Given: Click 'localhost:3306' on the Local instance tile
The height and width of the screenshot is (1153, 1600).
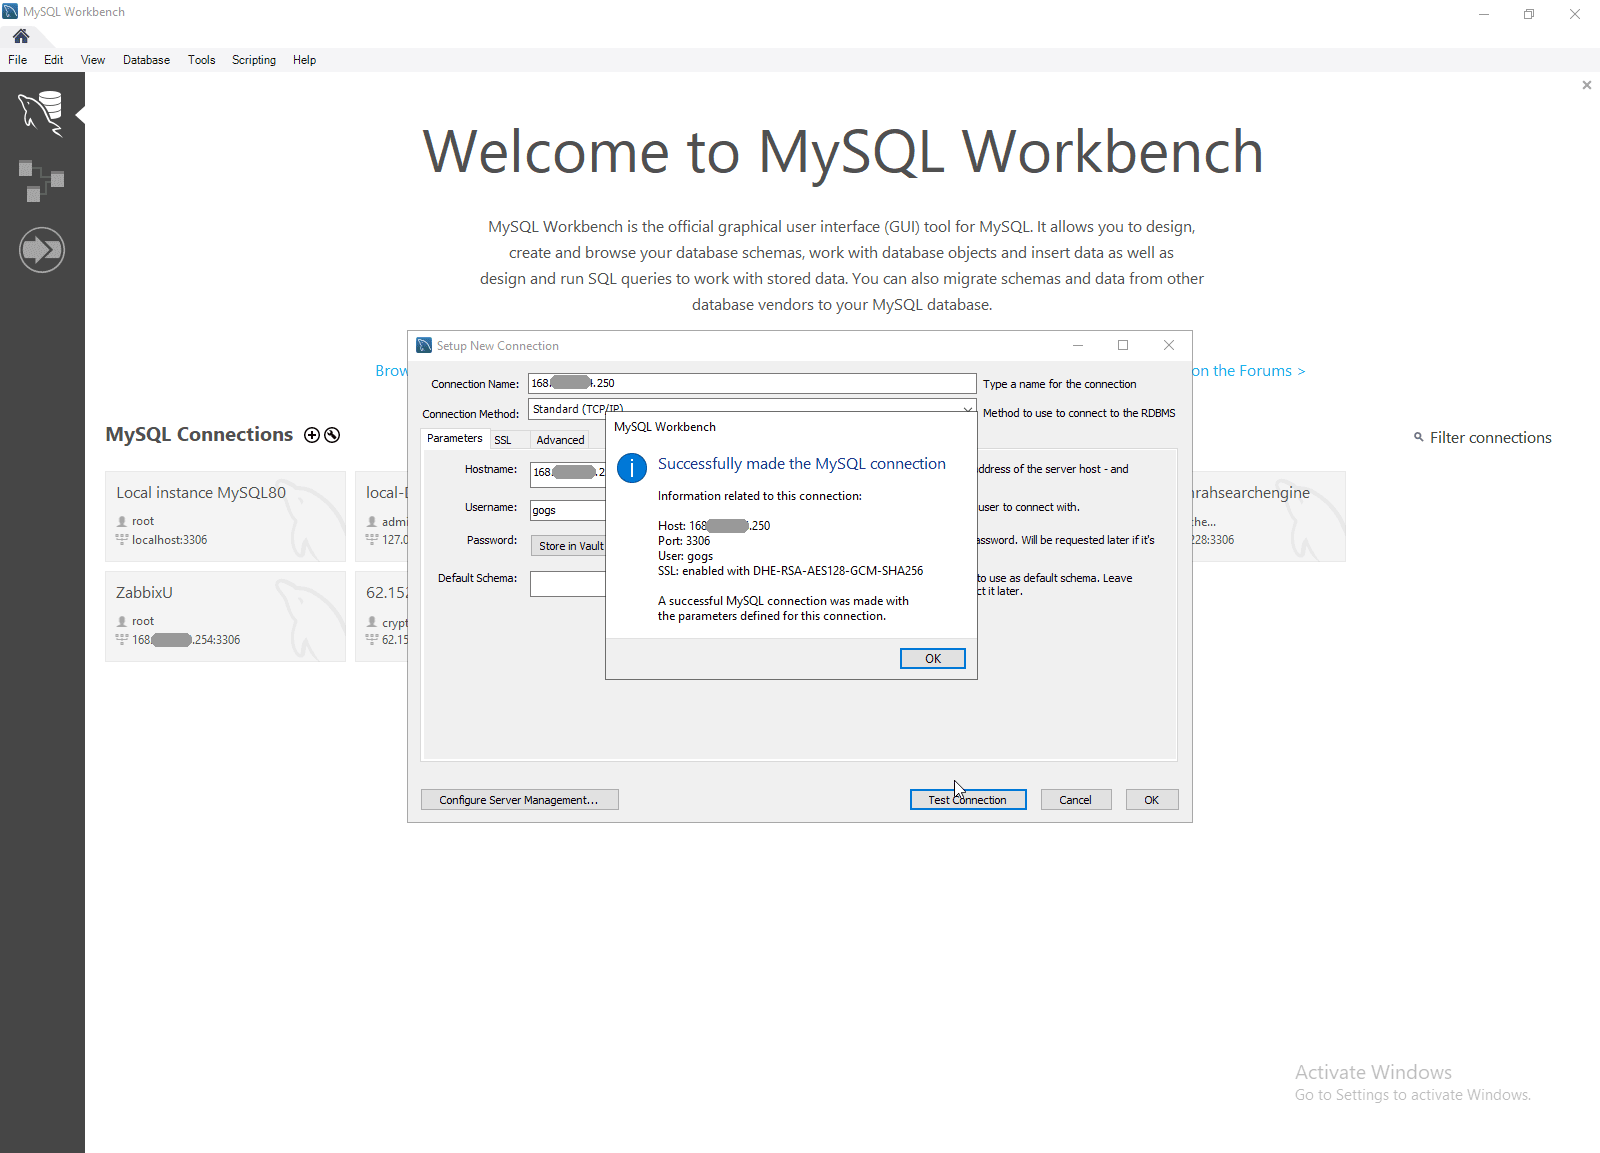Looking at the screenshot, I should click(170, 540).
